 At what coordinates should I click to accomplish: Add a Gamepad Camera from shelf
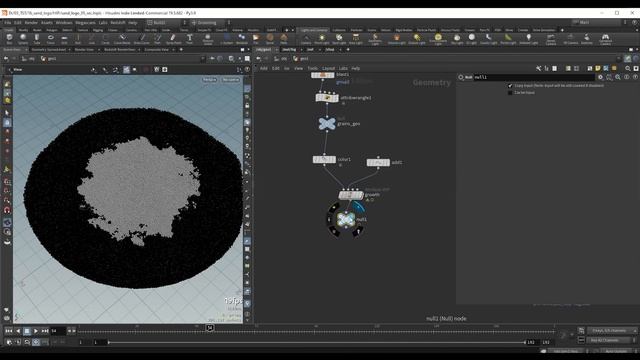[x=605, y=39]
